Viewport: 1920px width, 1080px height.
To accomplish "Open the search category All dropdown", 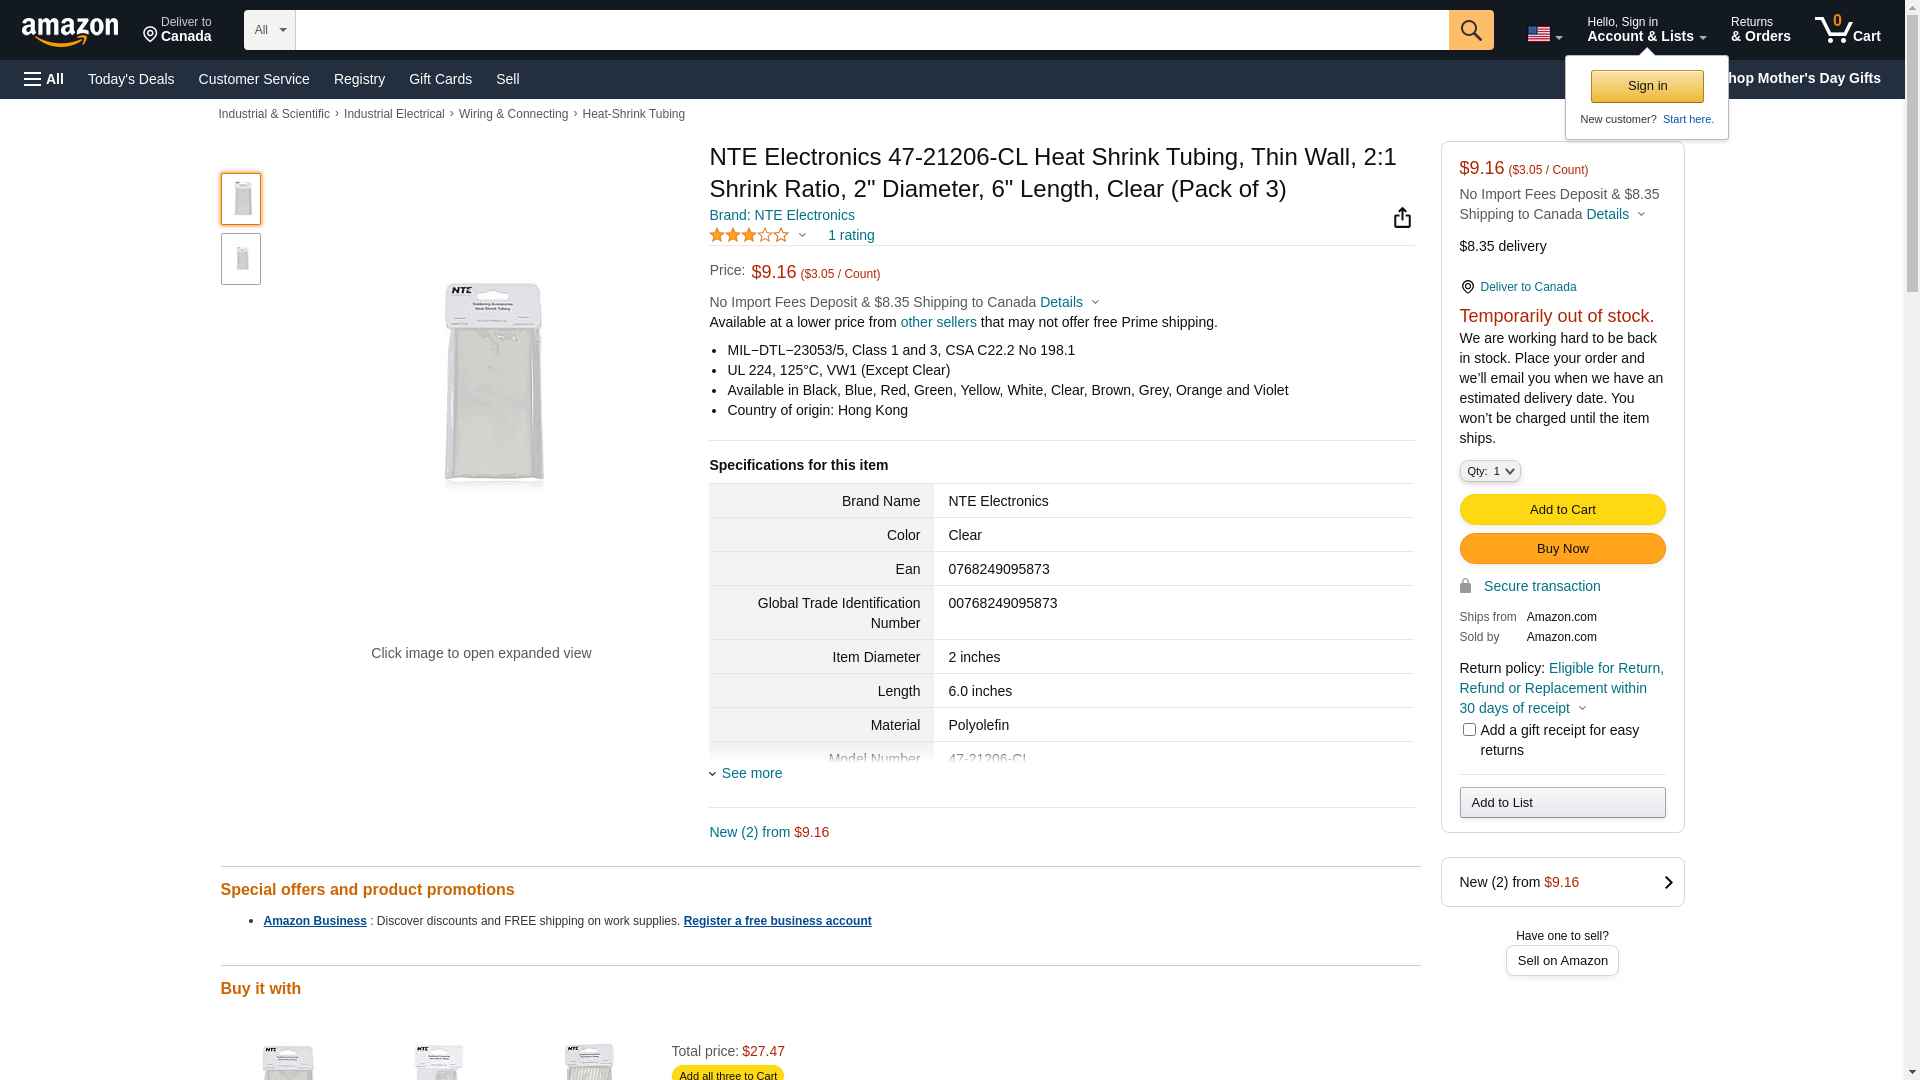I will (x=269, y=30).
